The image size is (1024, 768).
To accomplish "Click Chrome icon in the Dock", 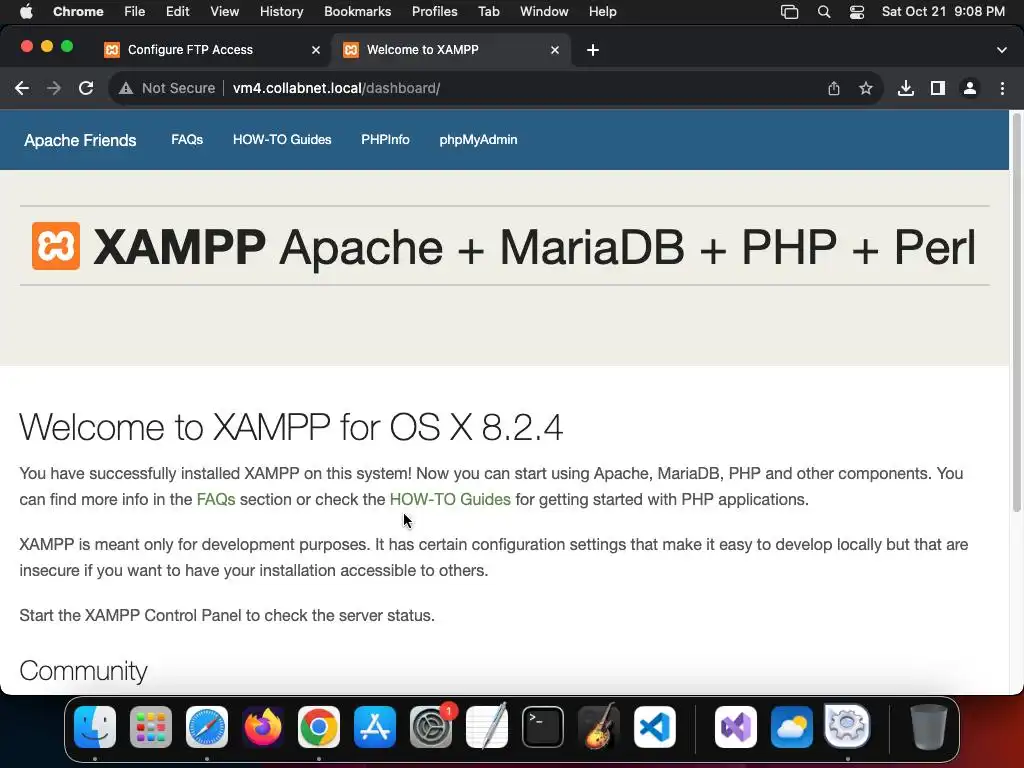I will point(319,727).
